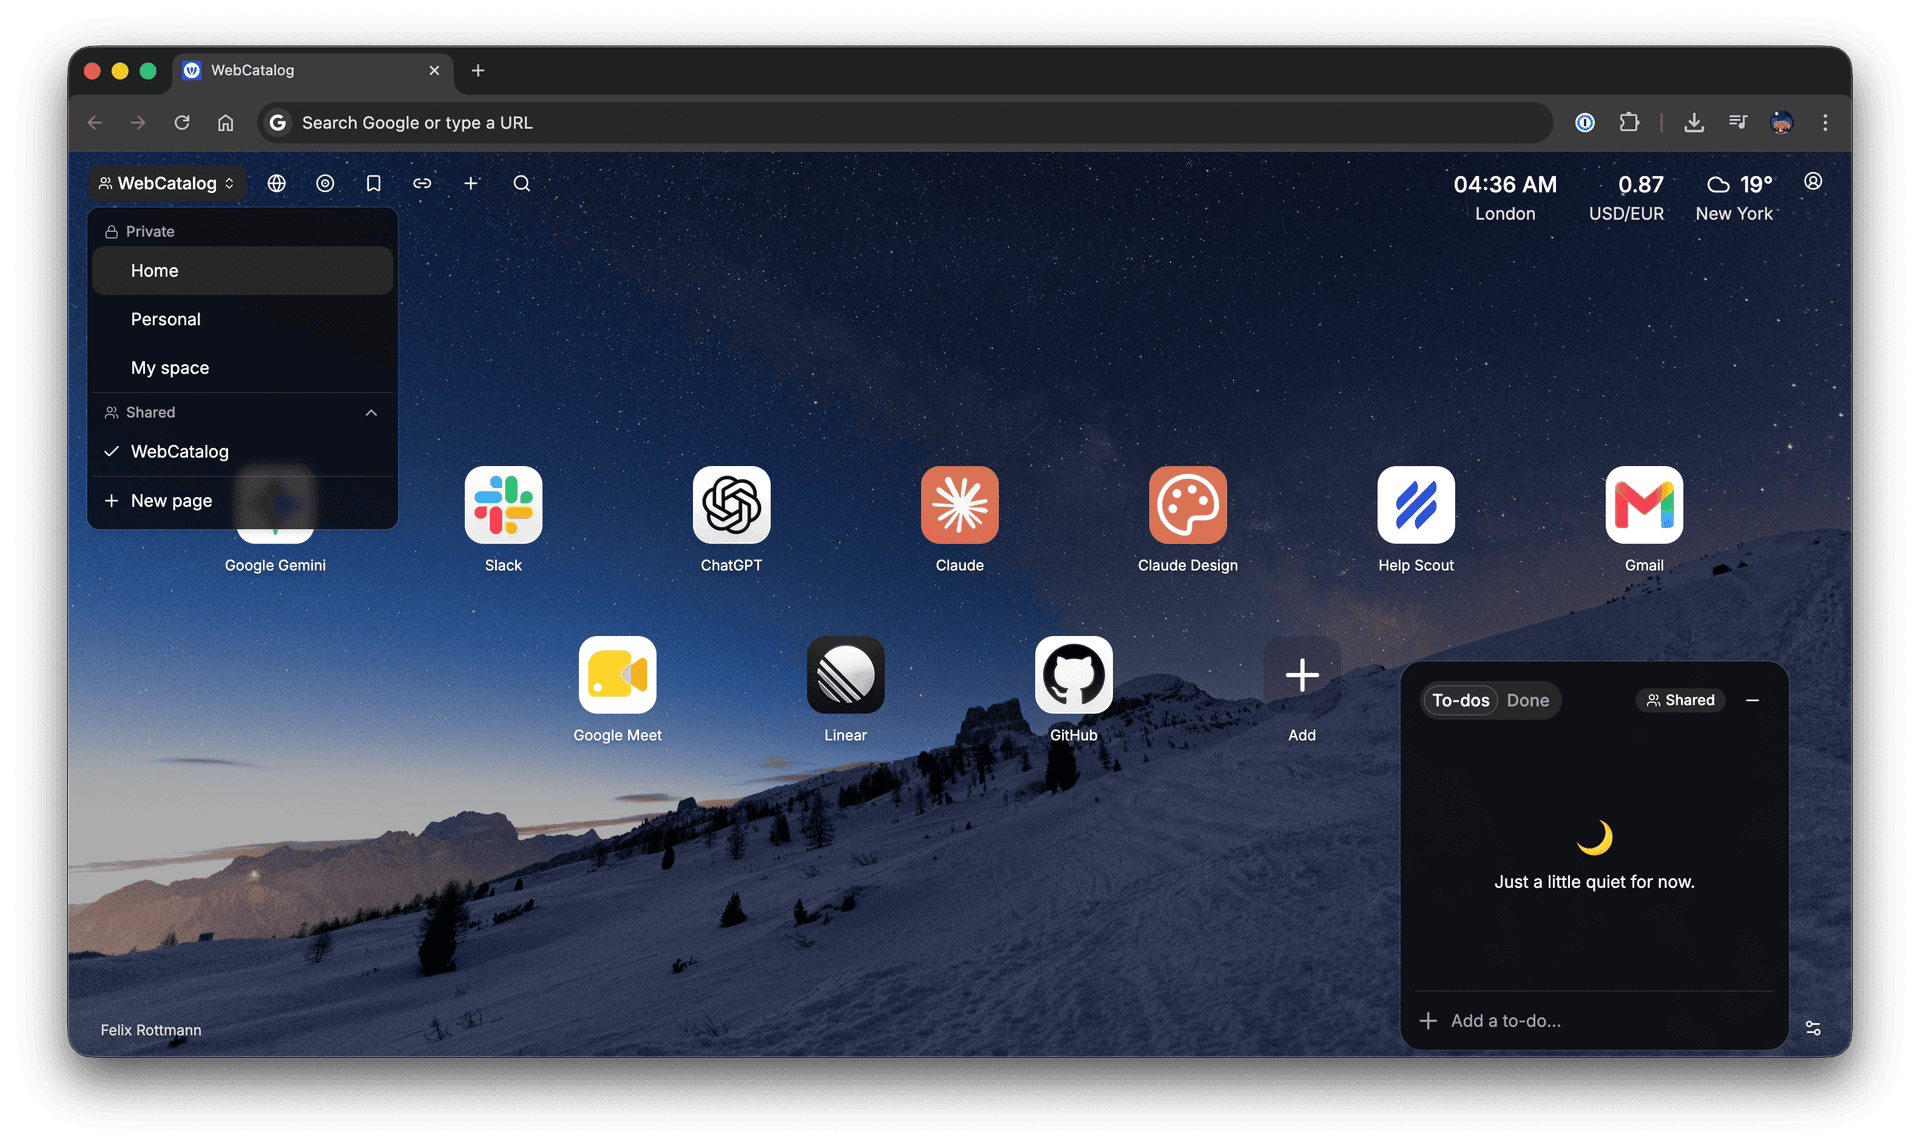Open the browser three-dot menu
The image size is (1920, 1147).
[1825, 122]
